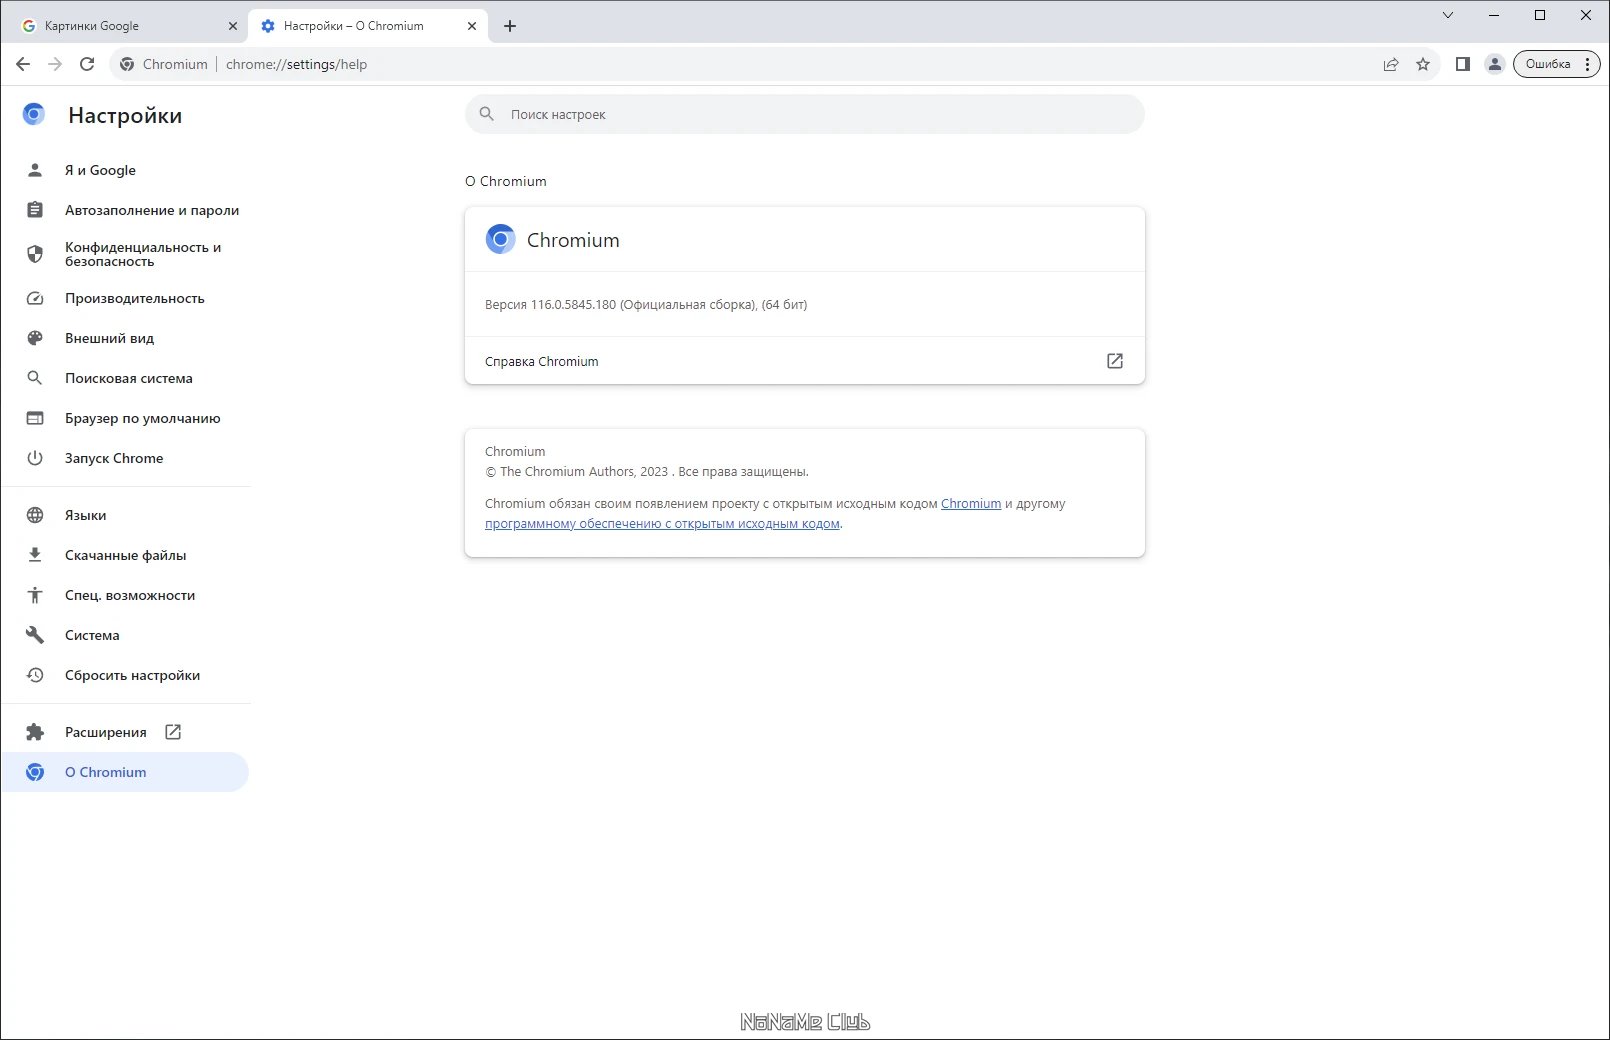Viewport: 1610px width, 1040px height.
Task: Click the Настройки heading text
Action: [x=125, y=116]
